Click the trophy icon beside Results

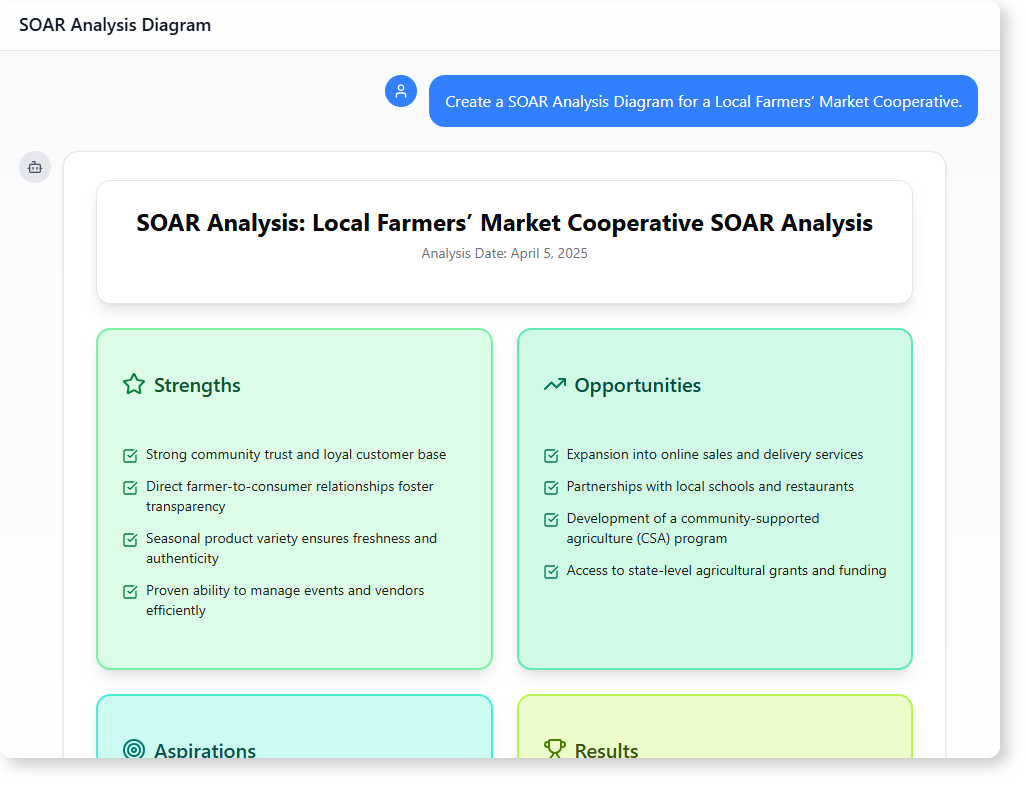click(x=554, y=748)
